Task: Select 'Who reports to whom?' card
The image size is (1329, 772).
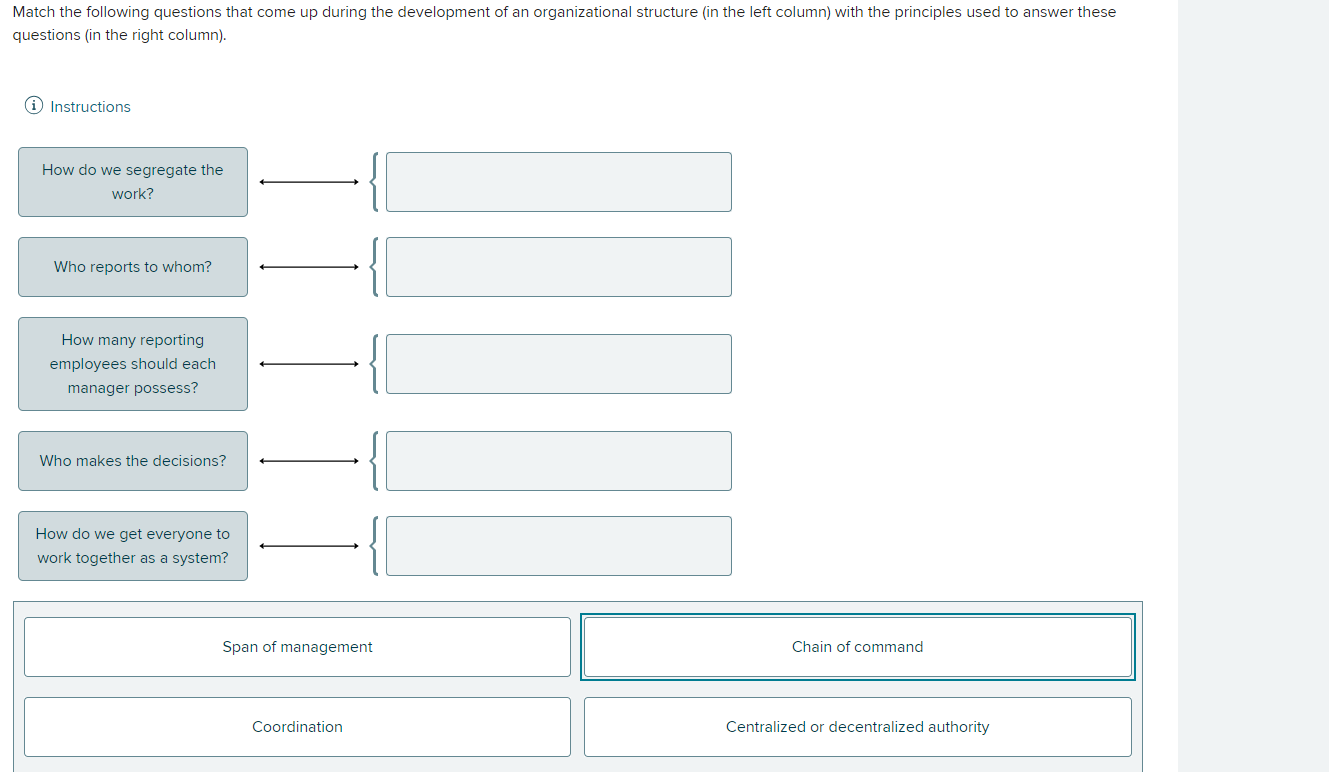Action: pos(133,267)
